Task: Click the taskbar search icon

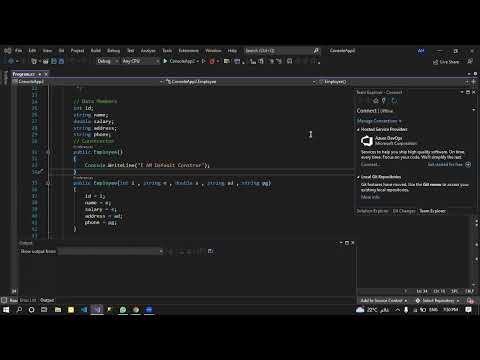Action: pos(19,310)
